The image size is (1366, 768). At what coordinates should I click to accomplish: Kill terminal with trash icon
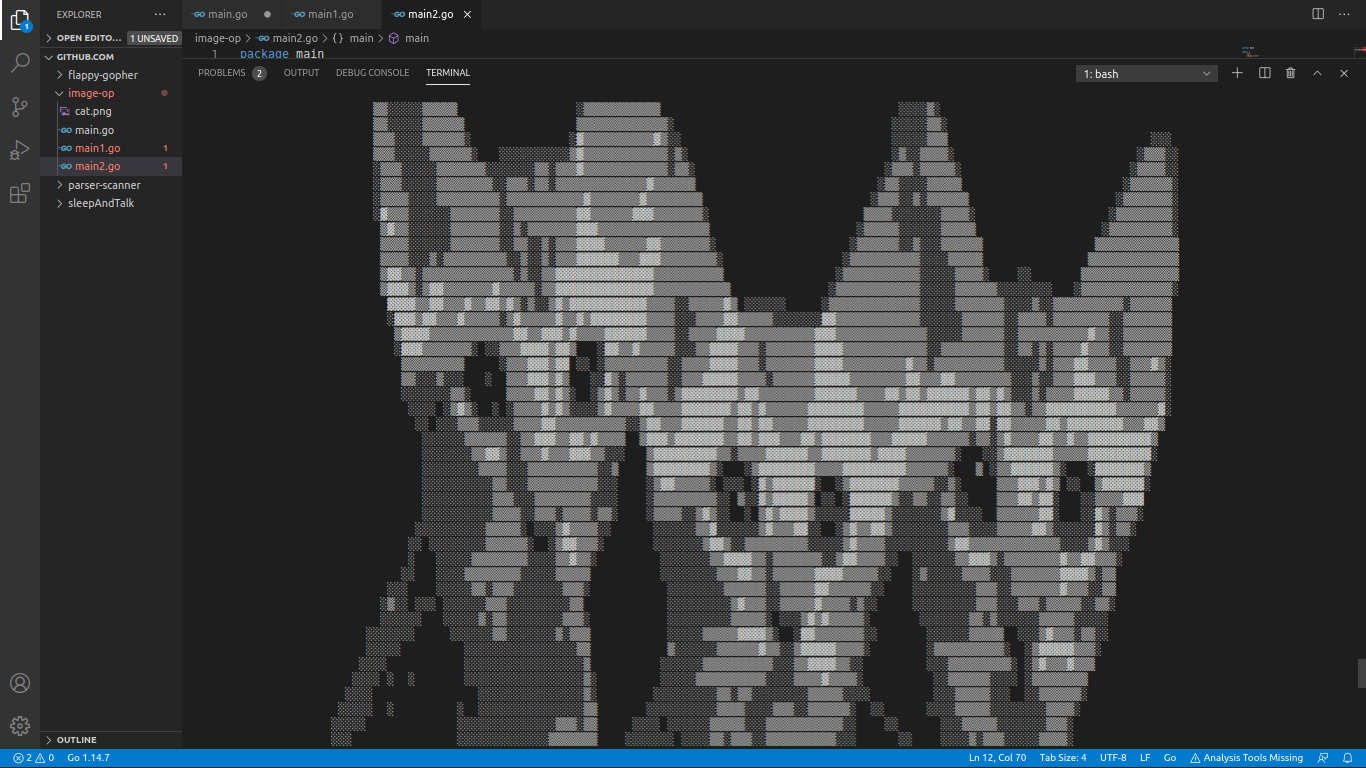[1290, 73]
